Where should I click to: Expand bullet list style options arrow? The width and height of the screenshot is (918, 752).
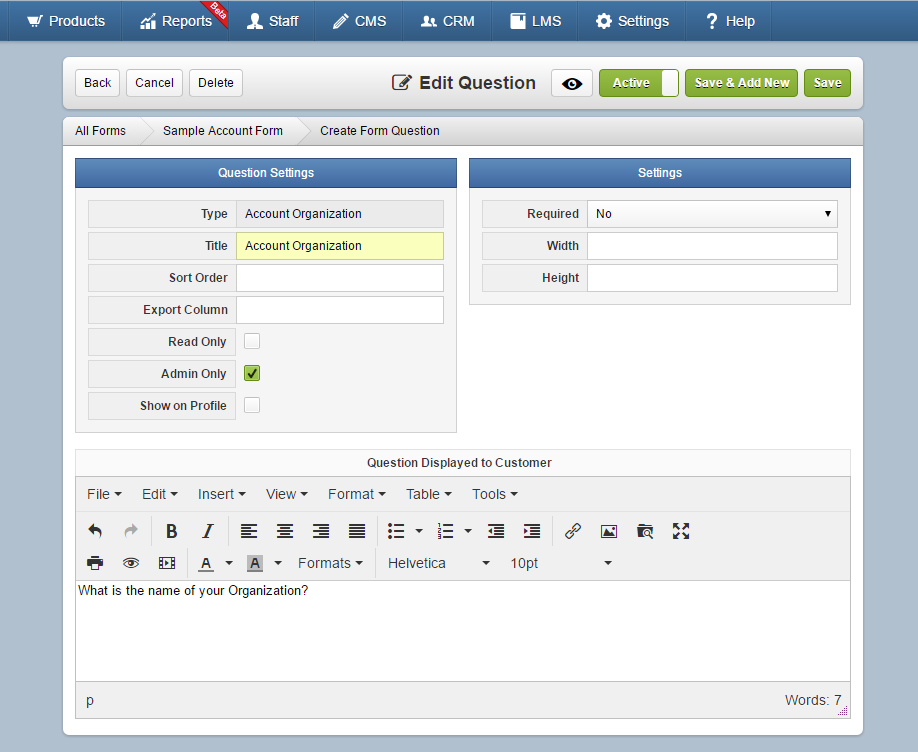[419, 531]
